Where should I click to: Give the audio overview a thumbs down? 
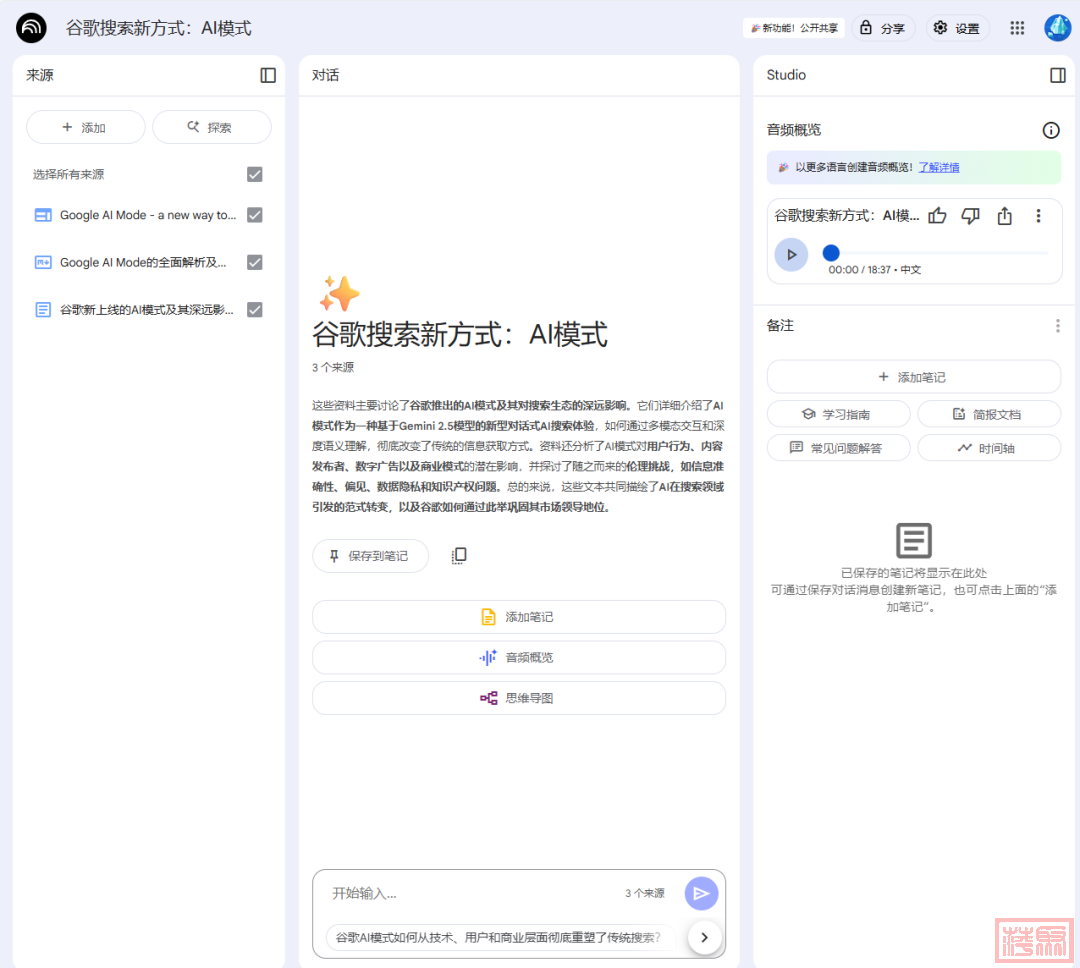click(x=970, y=216)
